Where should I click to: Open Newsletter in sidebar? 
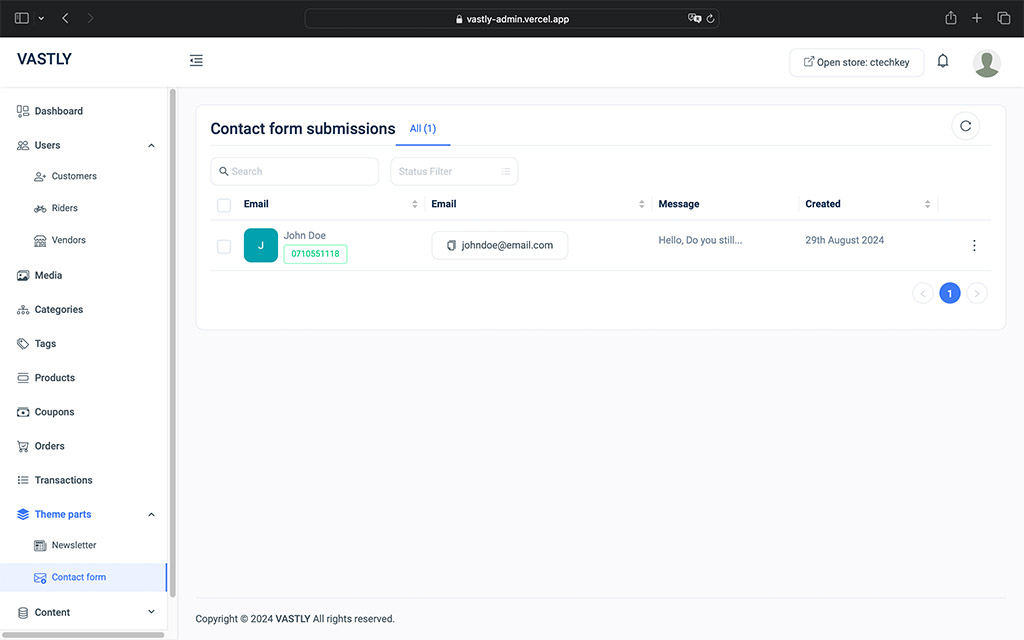[x=74, y=545]
